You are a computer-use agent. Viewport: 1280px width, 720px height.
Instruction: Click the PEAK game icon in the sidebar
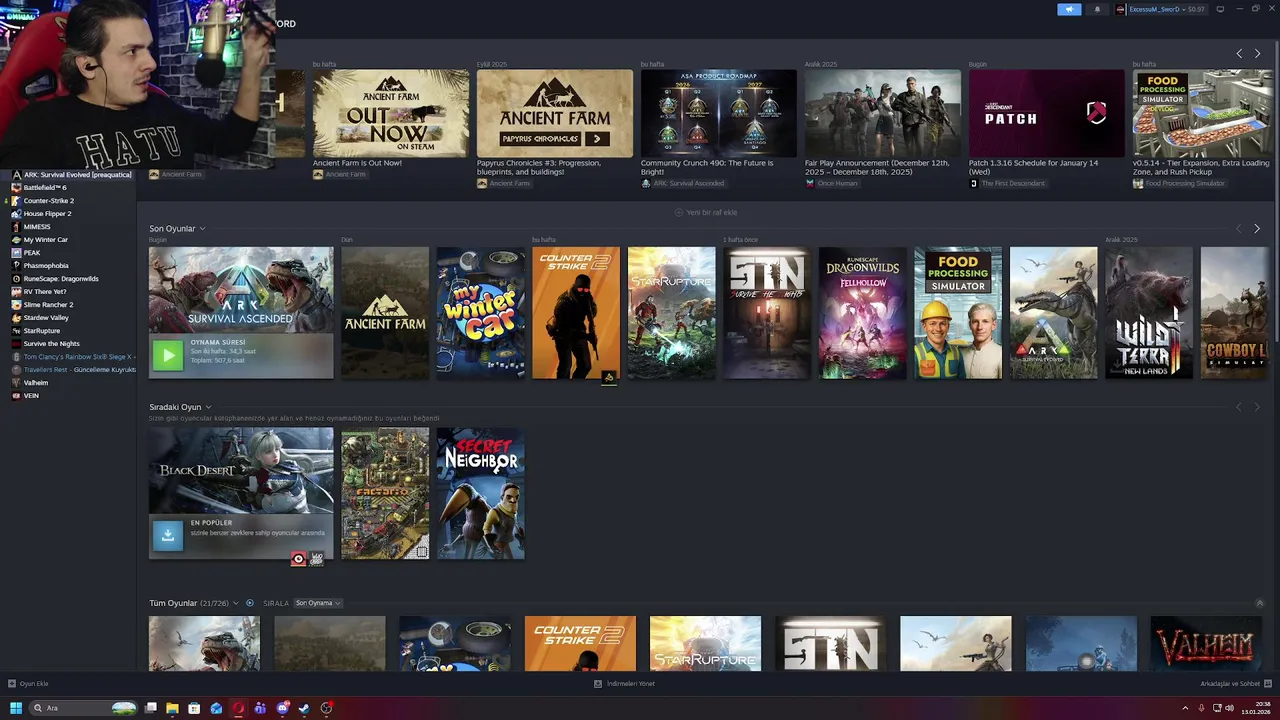[16, 253]
